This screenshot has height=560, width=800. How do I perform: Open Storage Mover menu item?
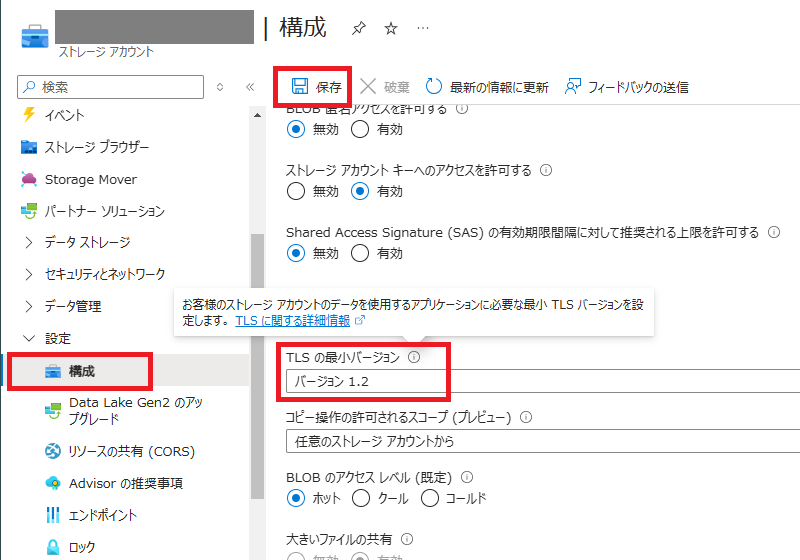(90, 180)
